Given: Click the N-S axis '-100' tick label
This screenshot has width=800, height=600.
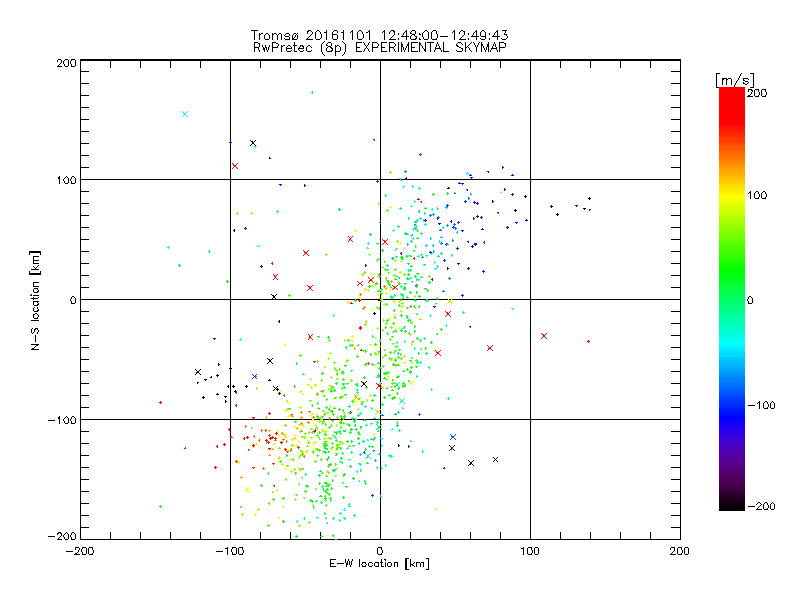Looking at the screenshot, I should point(62,420).
